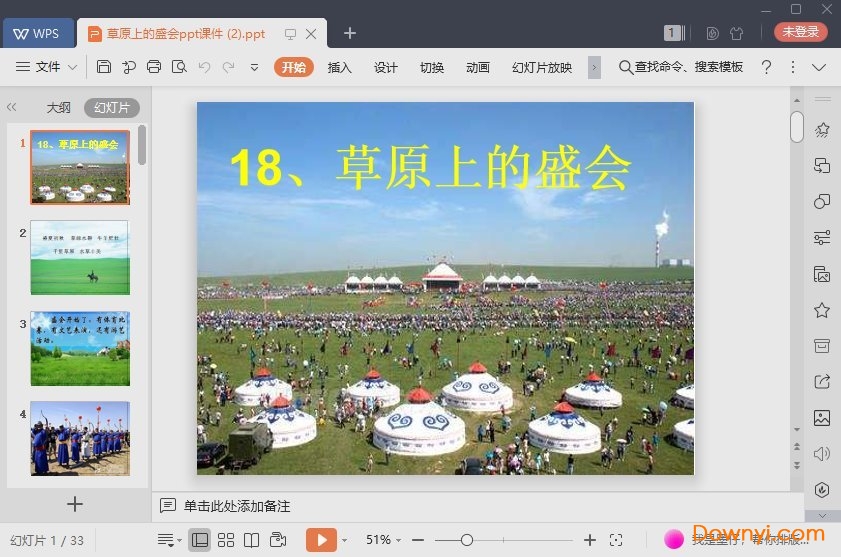Switch to 大纲 outline view
The height and width of the screenshot is (557, 841).
[58, 108]
